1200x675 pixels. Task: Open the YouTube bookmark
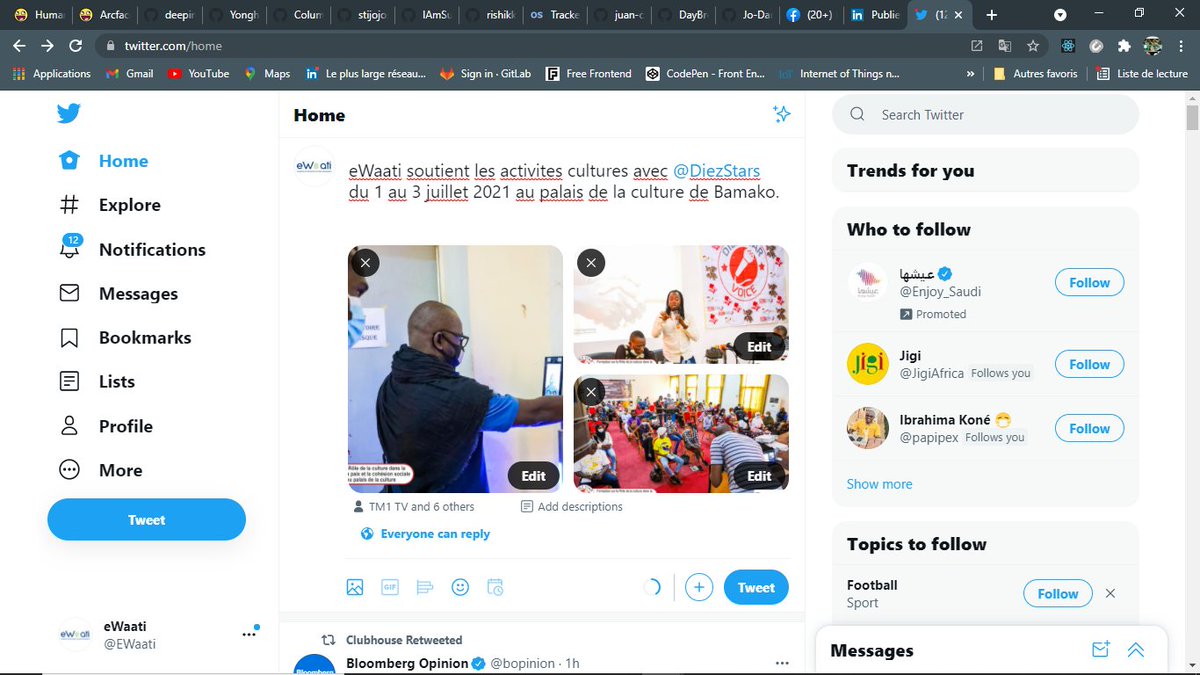tap(199, 73)
